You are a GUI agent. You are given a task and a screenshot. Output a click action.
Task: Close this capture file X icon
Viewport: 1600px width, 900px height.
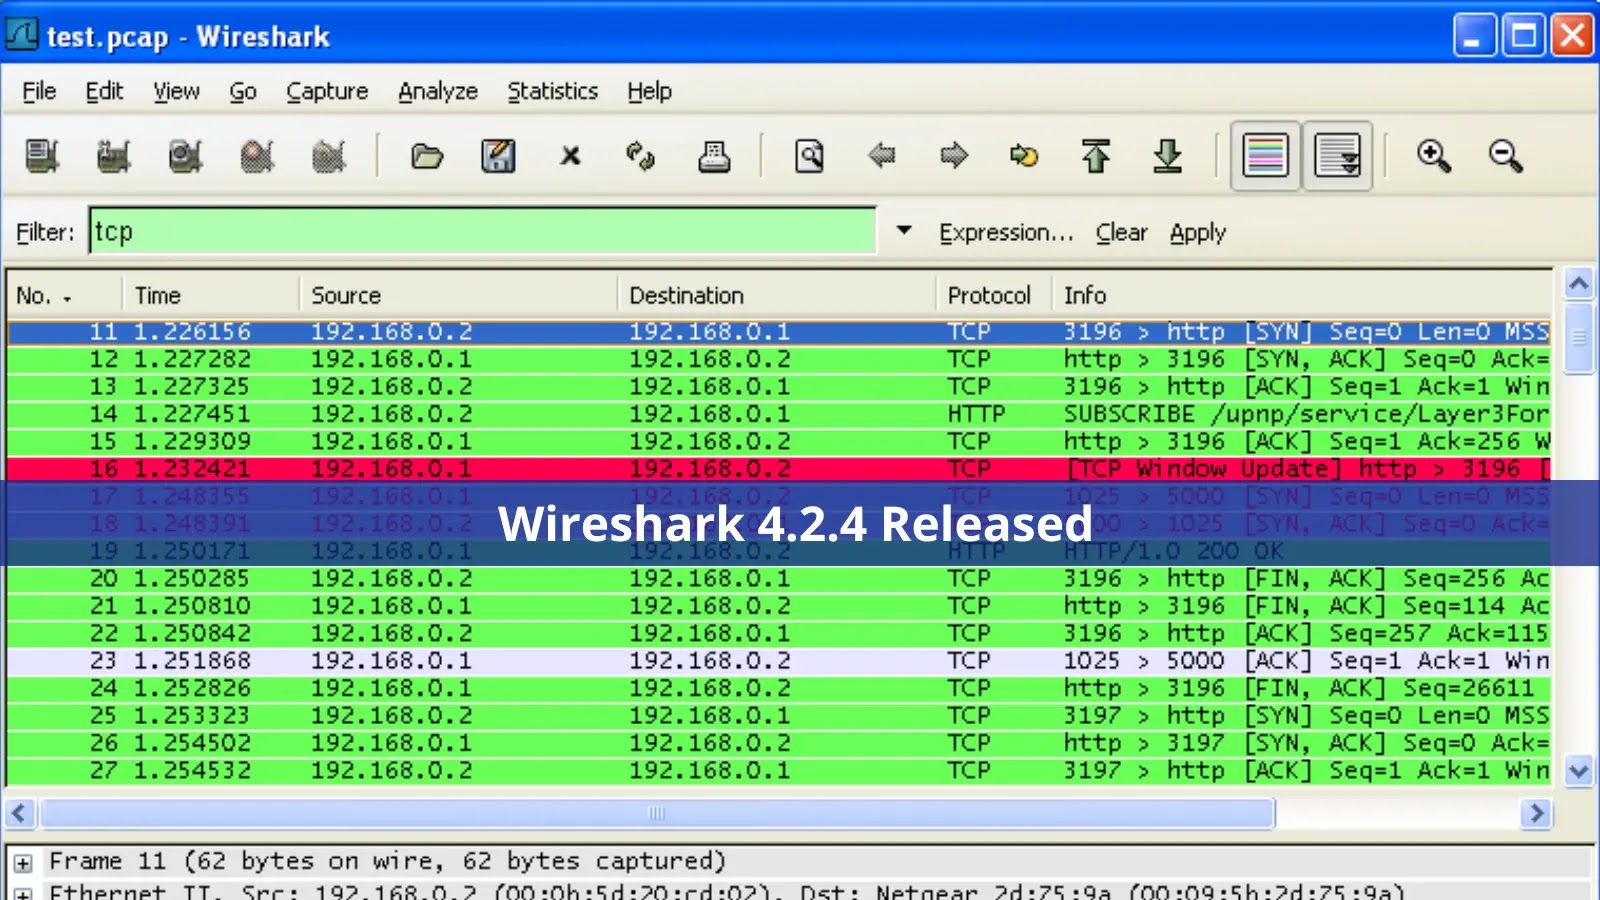[x=570, y=156]
